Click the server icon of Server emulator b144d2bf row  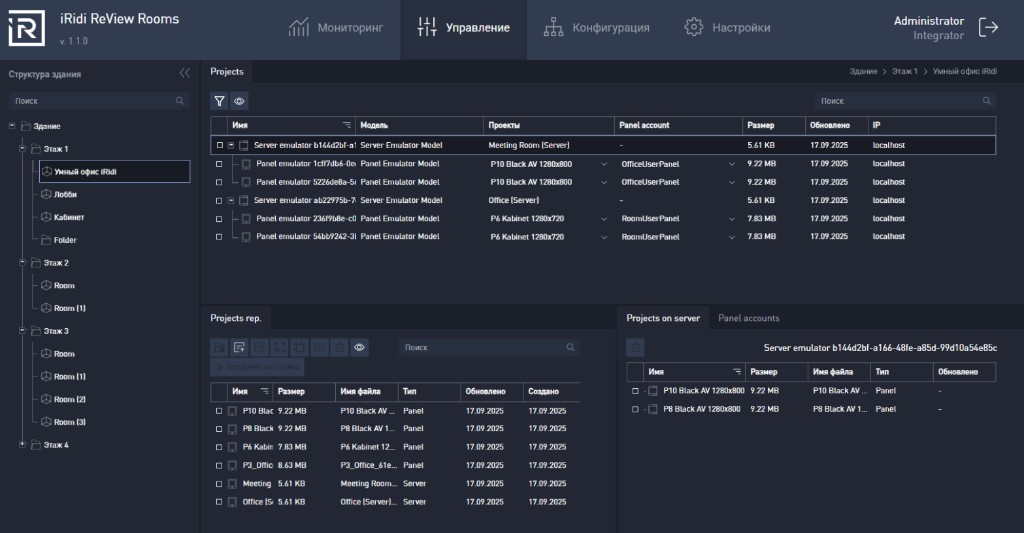tap(244, 146)
